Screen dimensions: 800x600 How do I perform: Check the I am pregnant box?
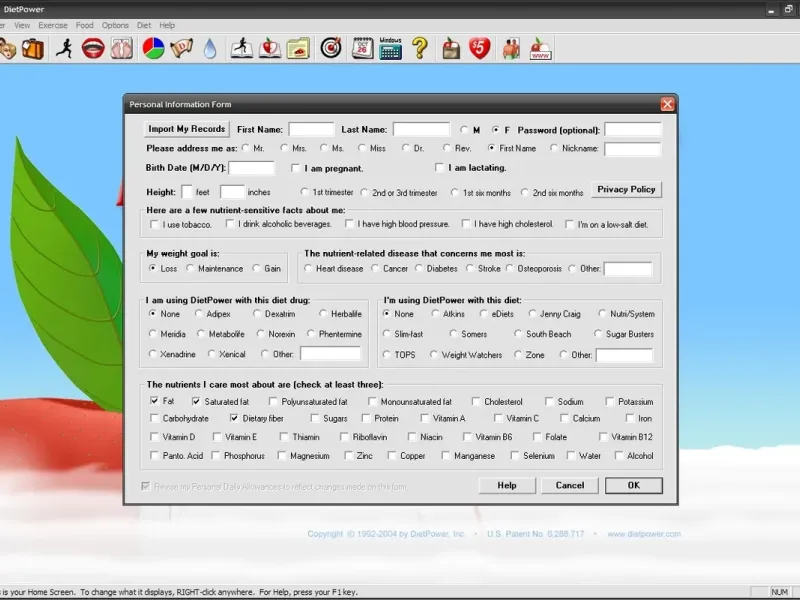point(295,168)
